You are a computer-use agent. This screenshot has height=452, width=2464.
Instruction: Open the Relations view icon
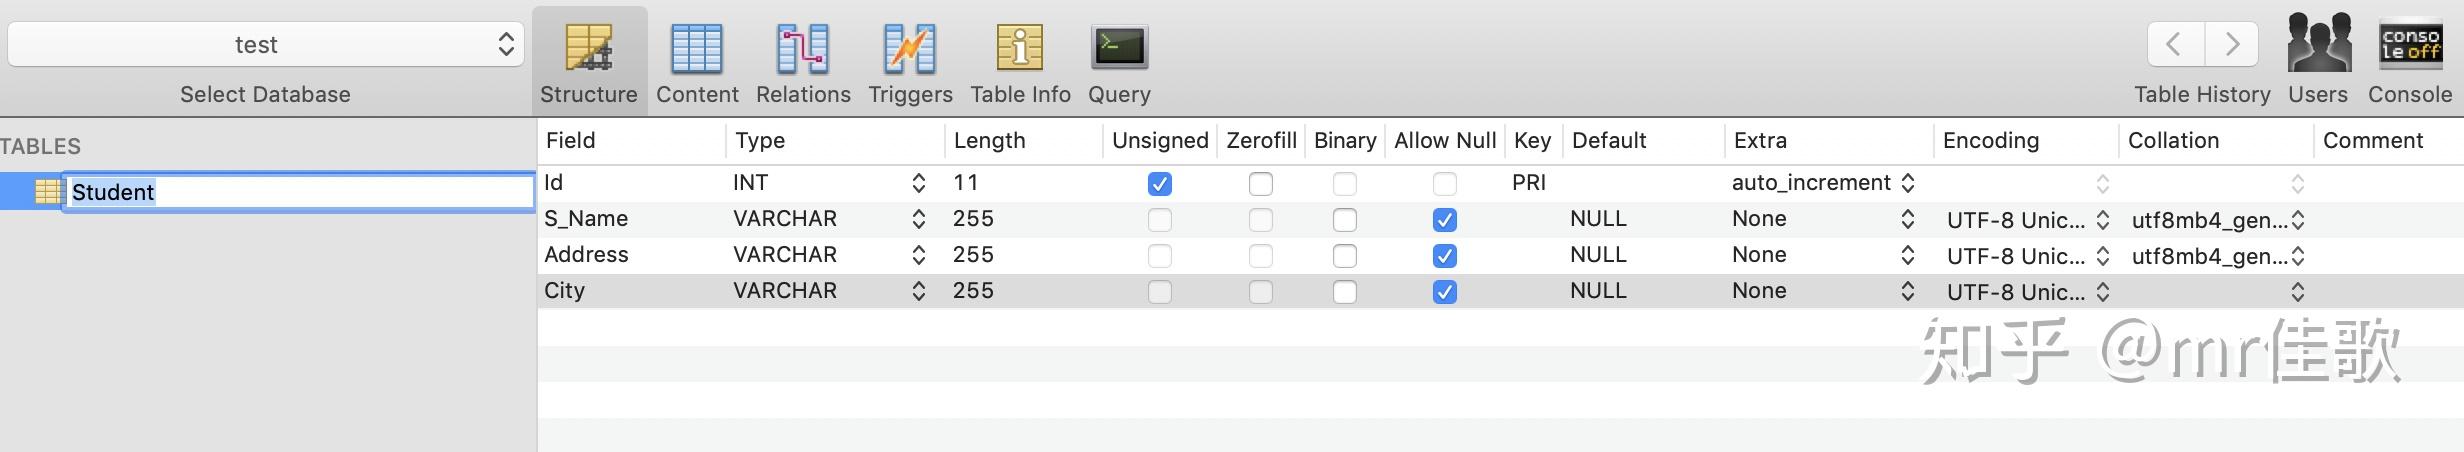pyautogui.click(x=803, y=48)
